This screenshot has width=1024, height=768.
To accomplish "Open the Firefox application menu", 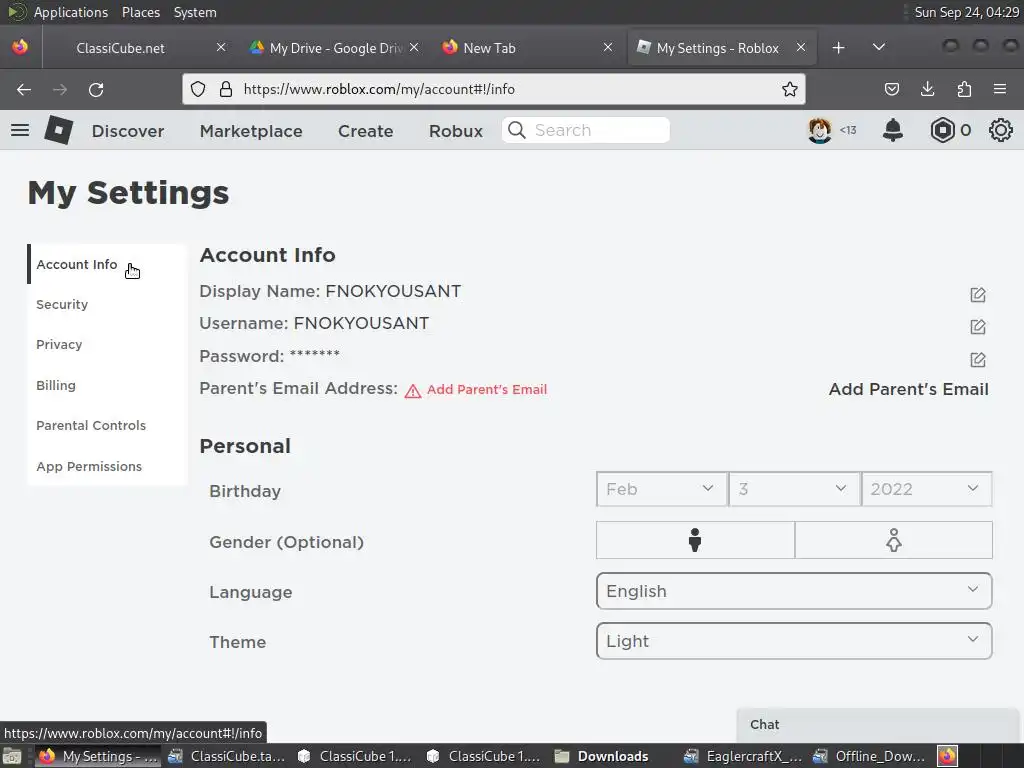I will coord(999,89).
